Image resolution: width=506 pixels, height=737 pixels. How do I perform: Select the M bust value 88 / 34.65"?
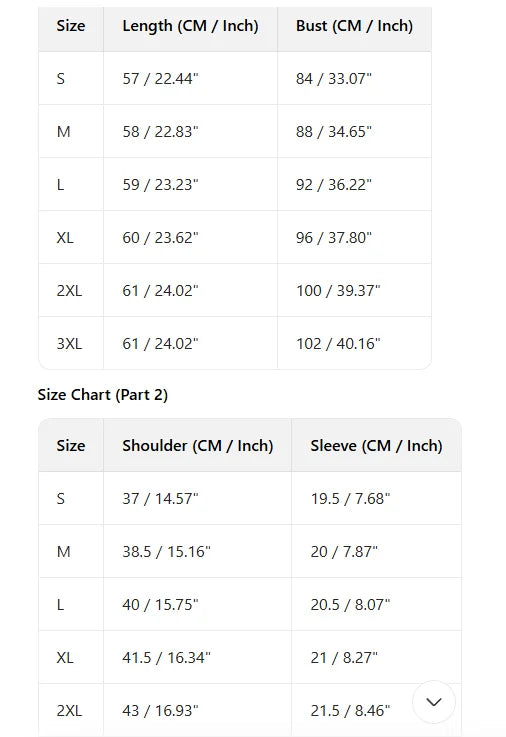coord(334,132)
